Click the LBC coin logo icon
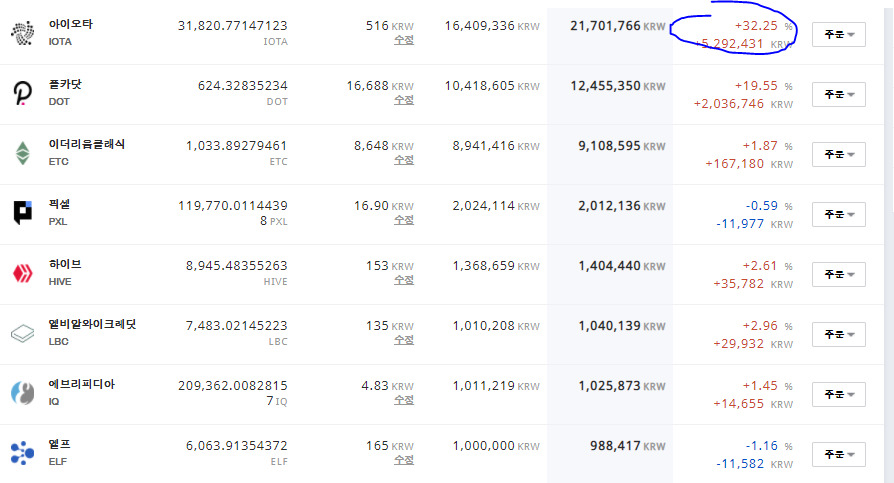Screen dimensions: 894x483 (x=23, y=334)
